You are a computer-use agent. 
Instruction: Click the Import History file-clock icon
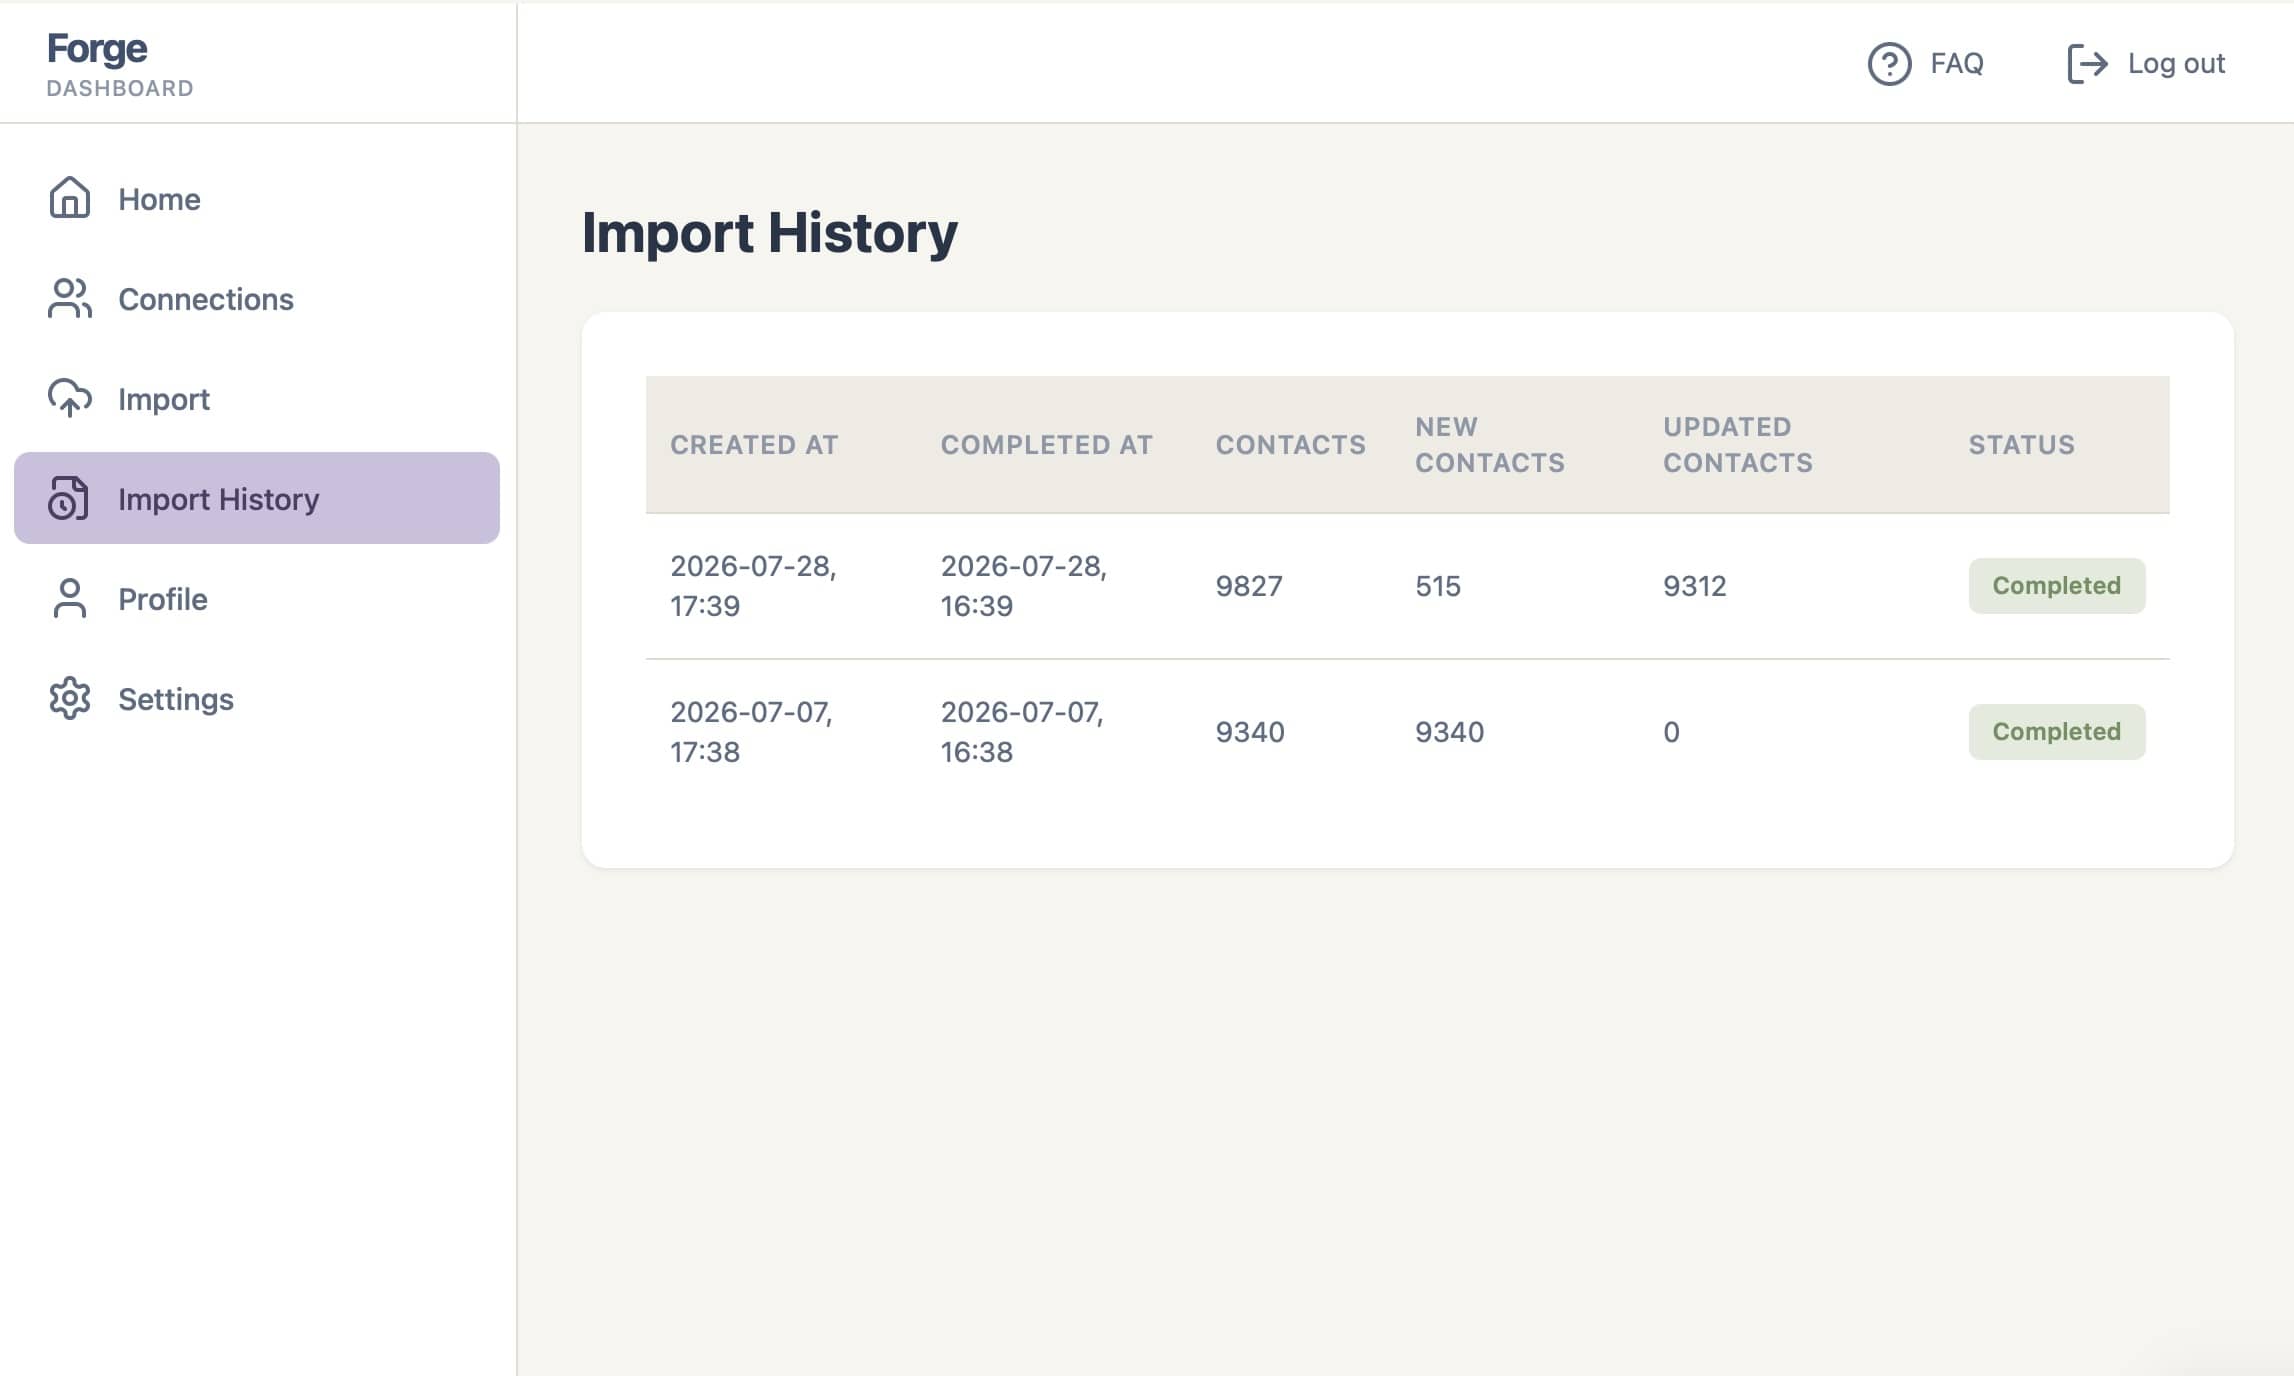tap(69, 498)
